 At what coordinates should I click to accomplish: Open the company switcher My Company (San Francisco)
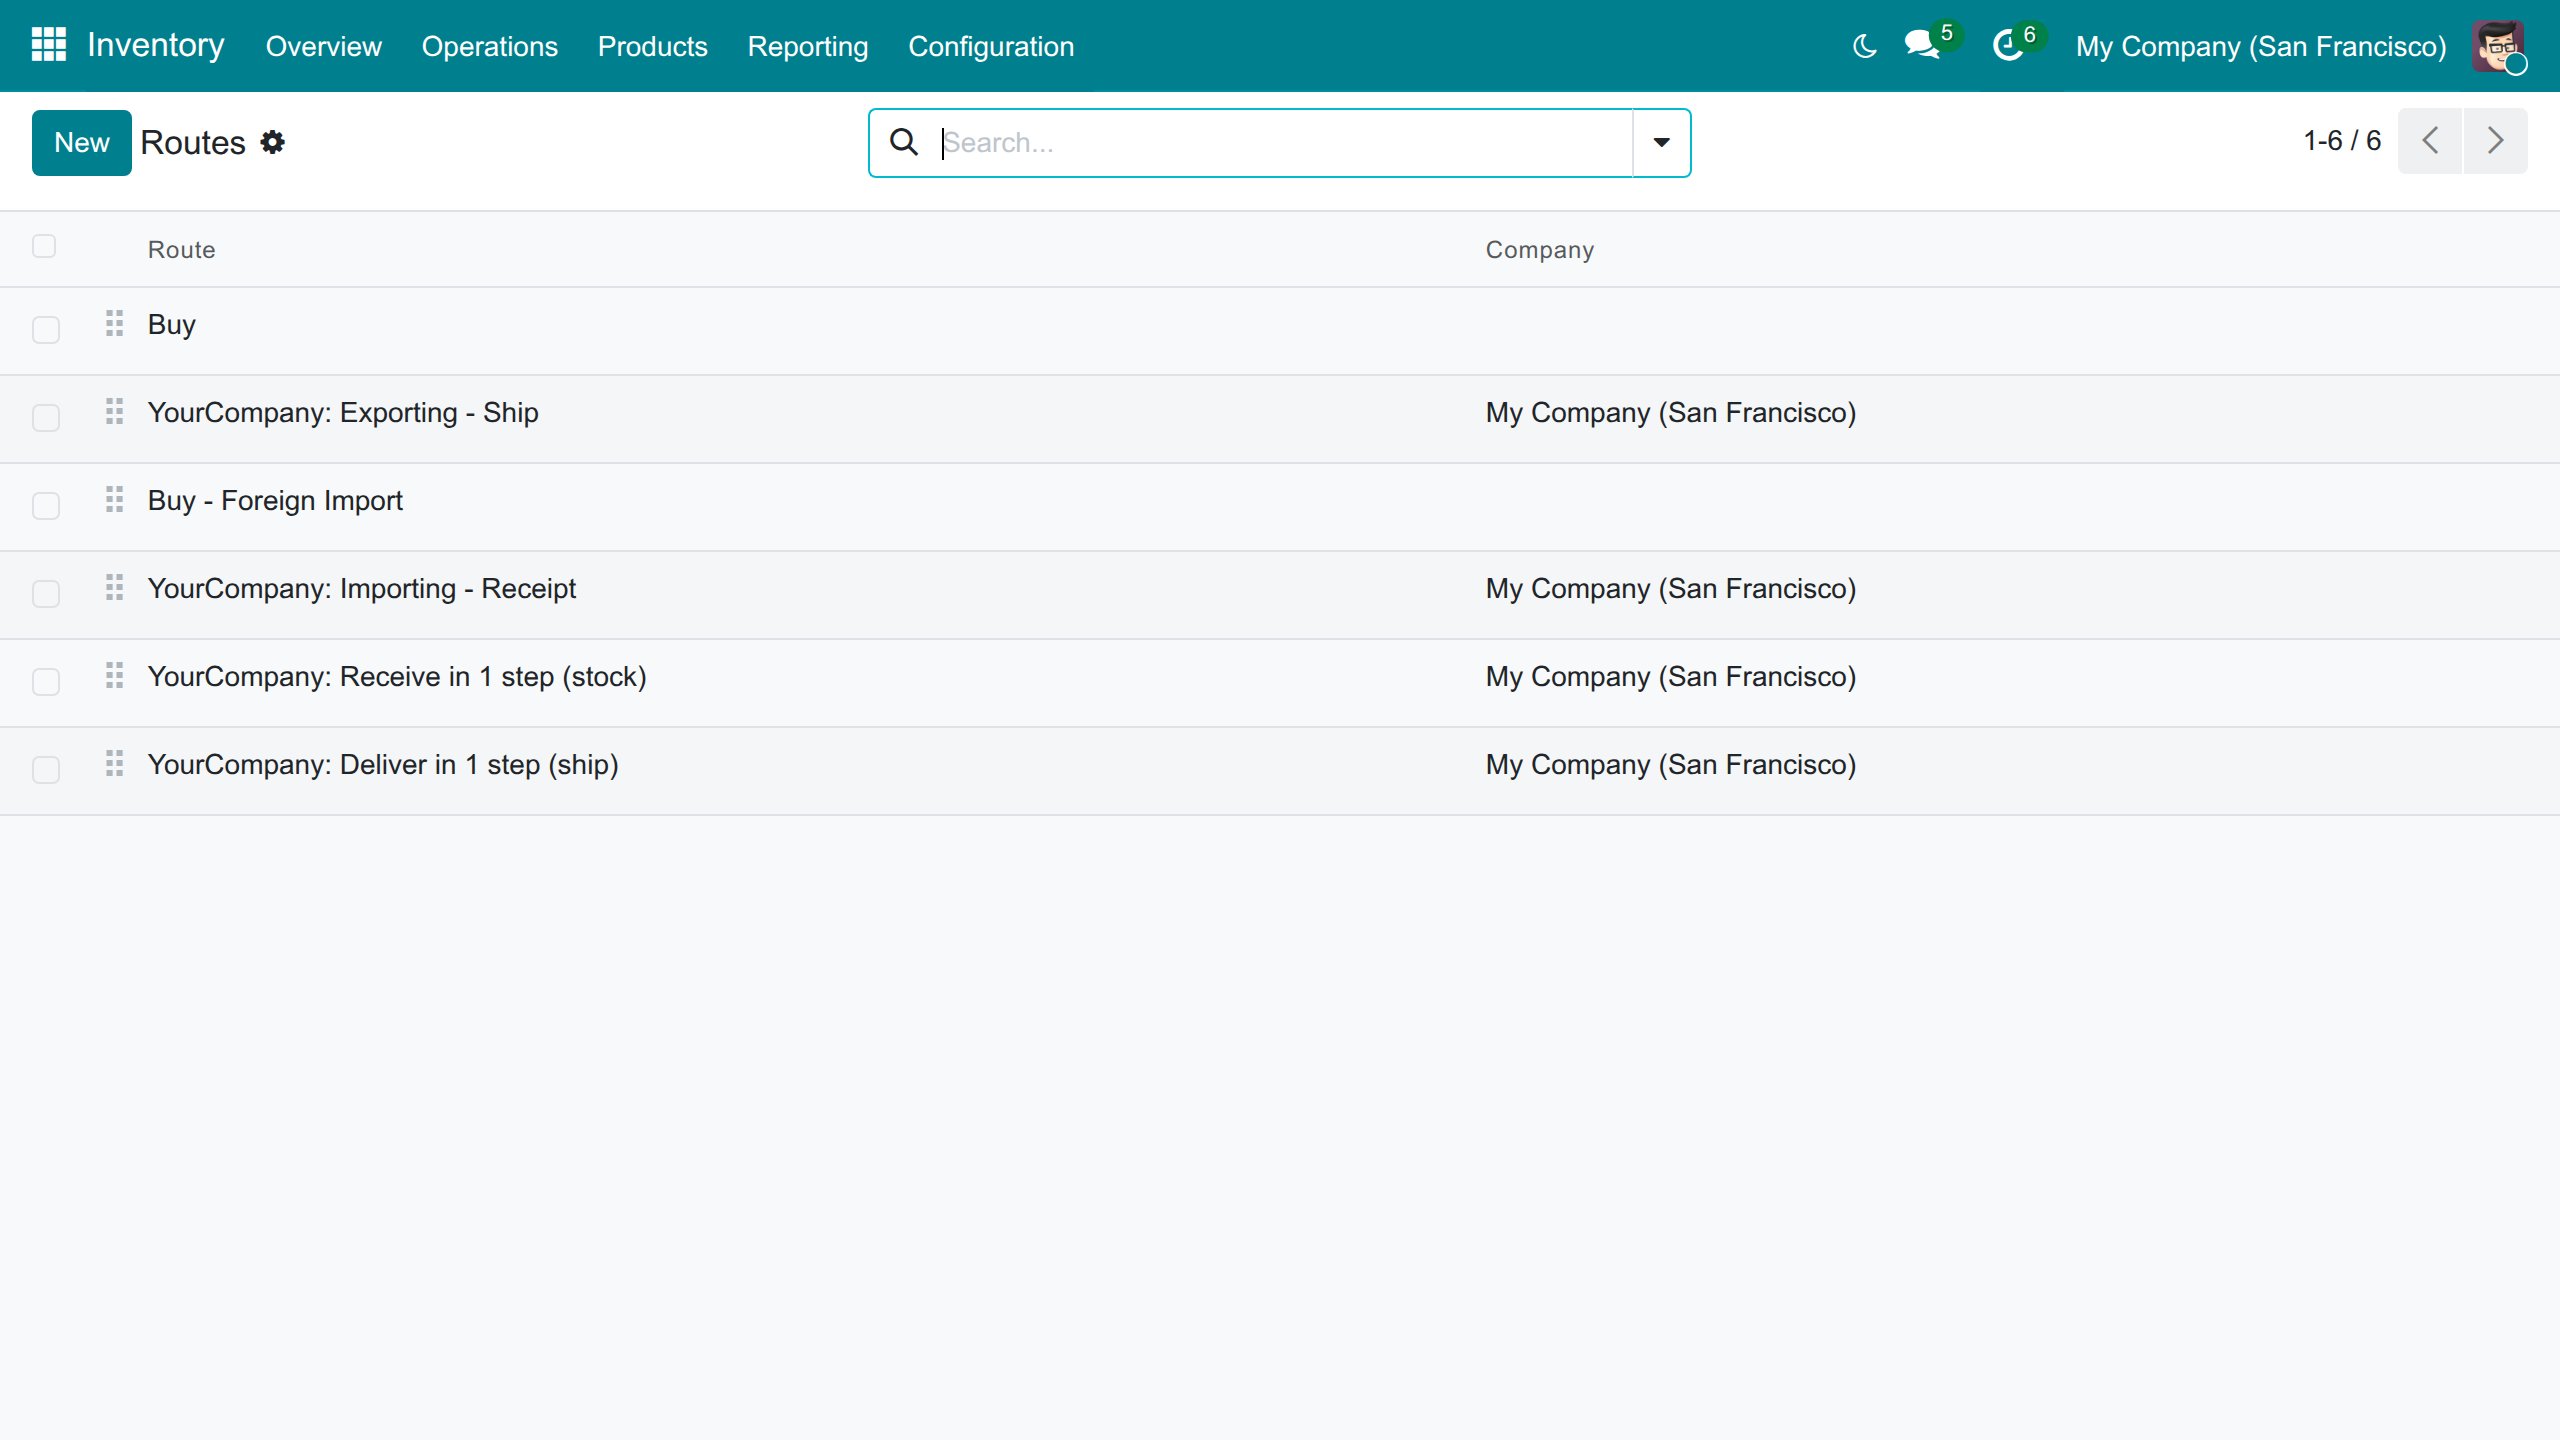point(2261,46)
